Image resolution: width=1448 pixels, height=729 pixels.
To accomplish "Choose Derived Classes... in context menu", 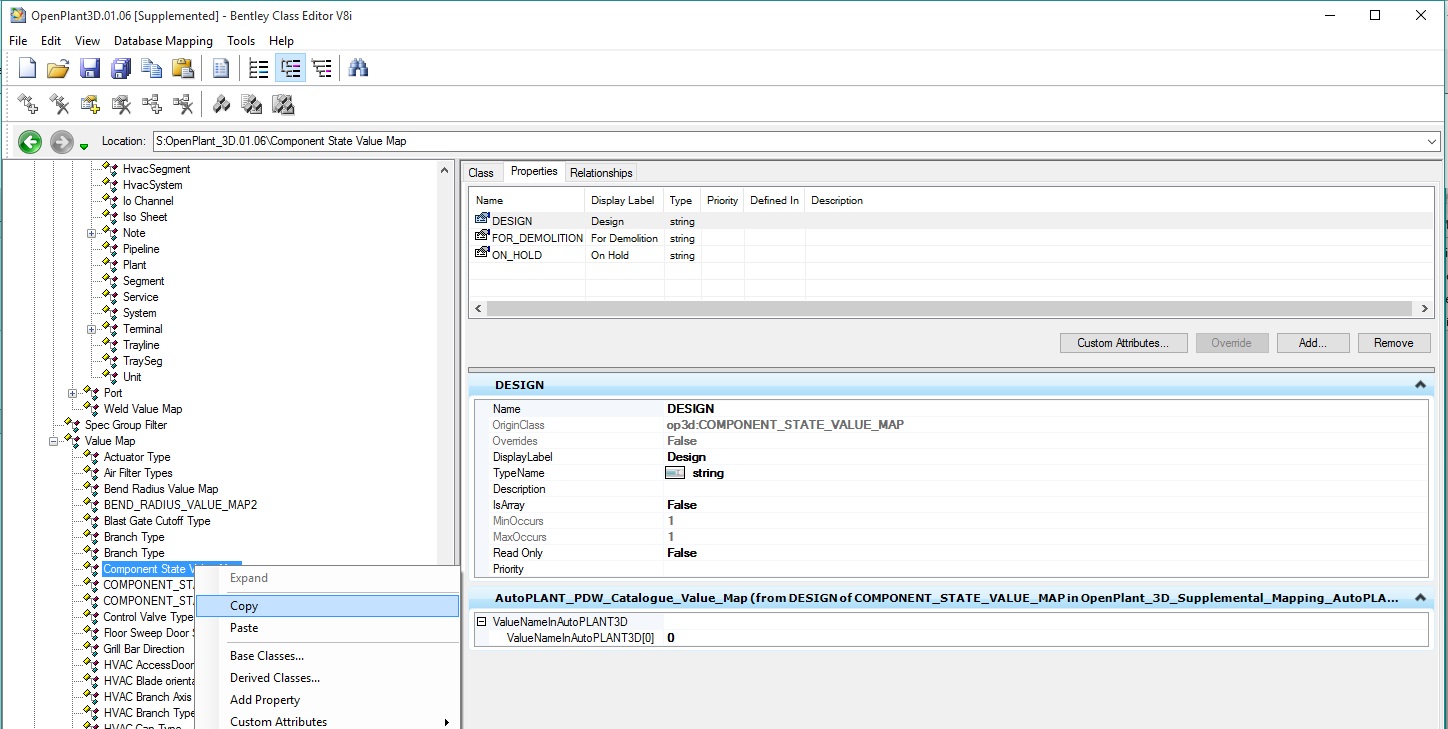I will pos(327,678).
